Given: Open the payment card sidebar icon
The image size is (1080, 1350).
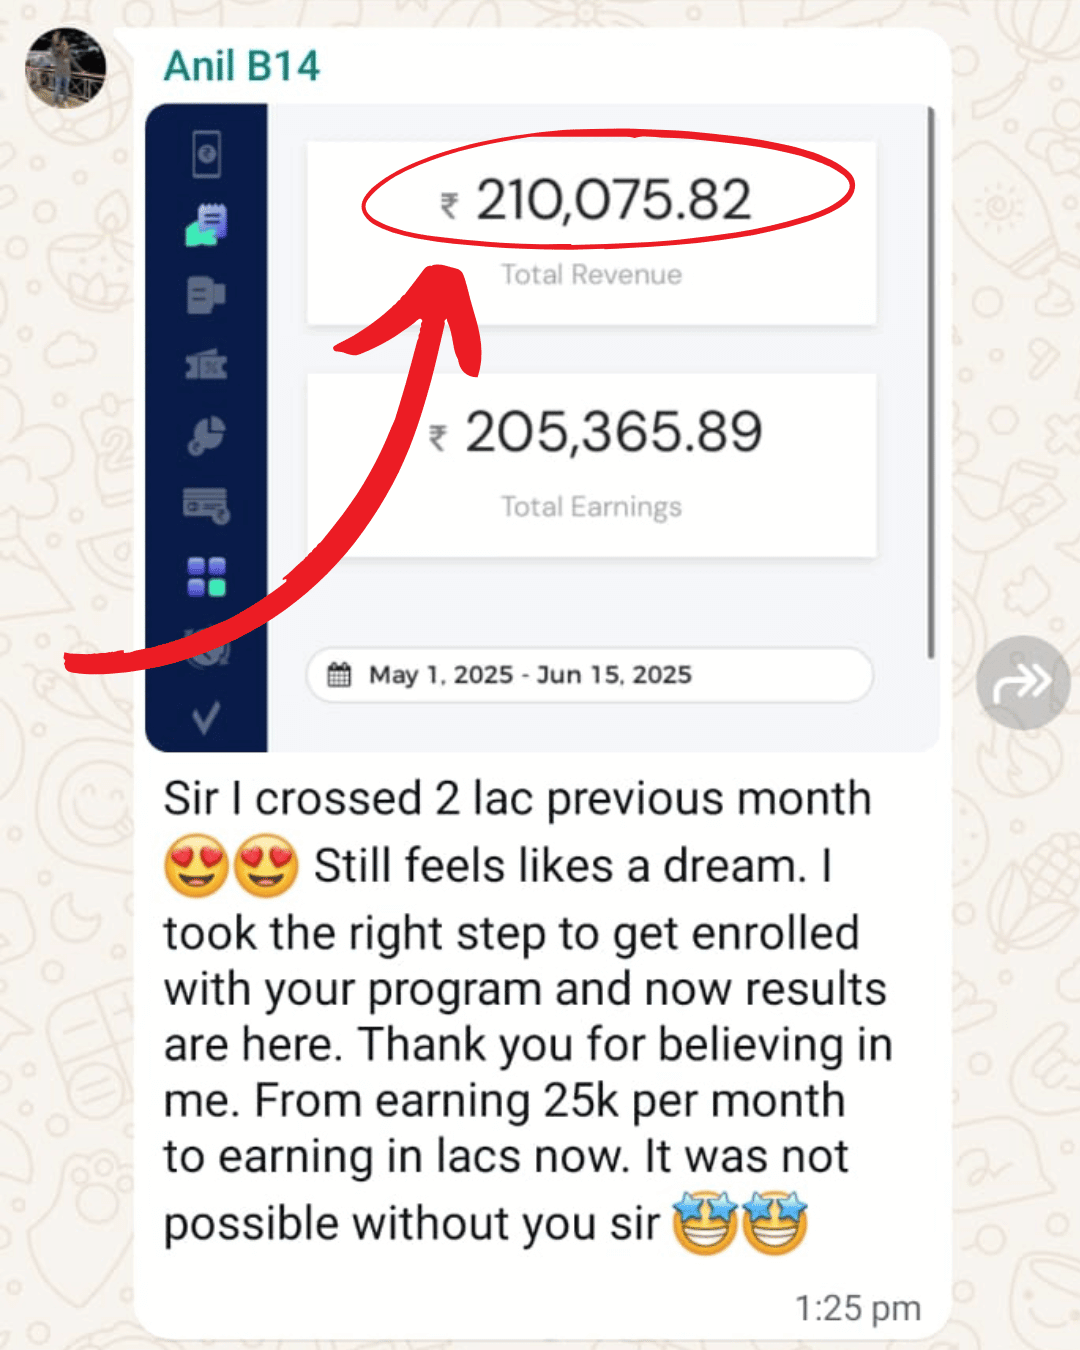Looking at the screenshot, I should coord(206,506).
